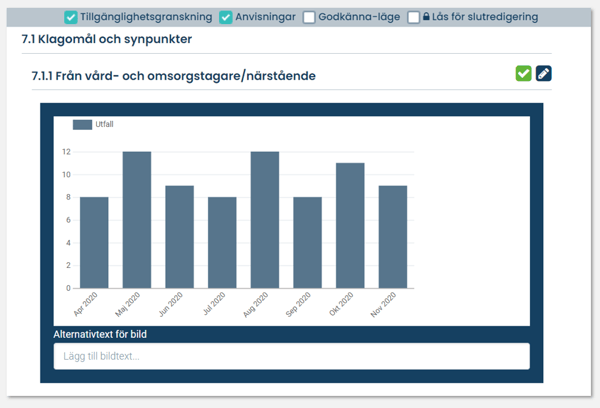This screenshot has height=408, width=600.
Task: Uncheck the Anvisningar checkbox
Action: (x=226, y=17)
